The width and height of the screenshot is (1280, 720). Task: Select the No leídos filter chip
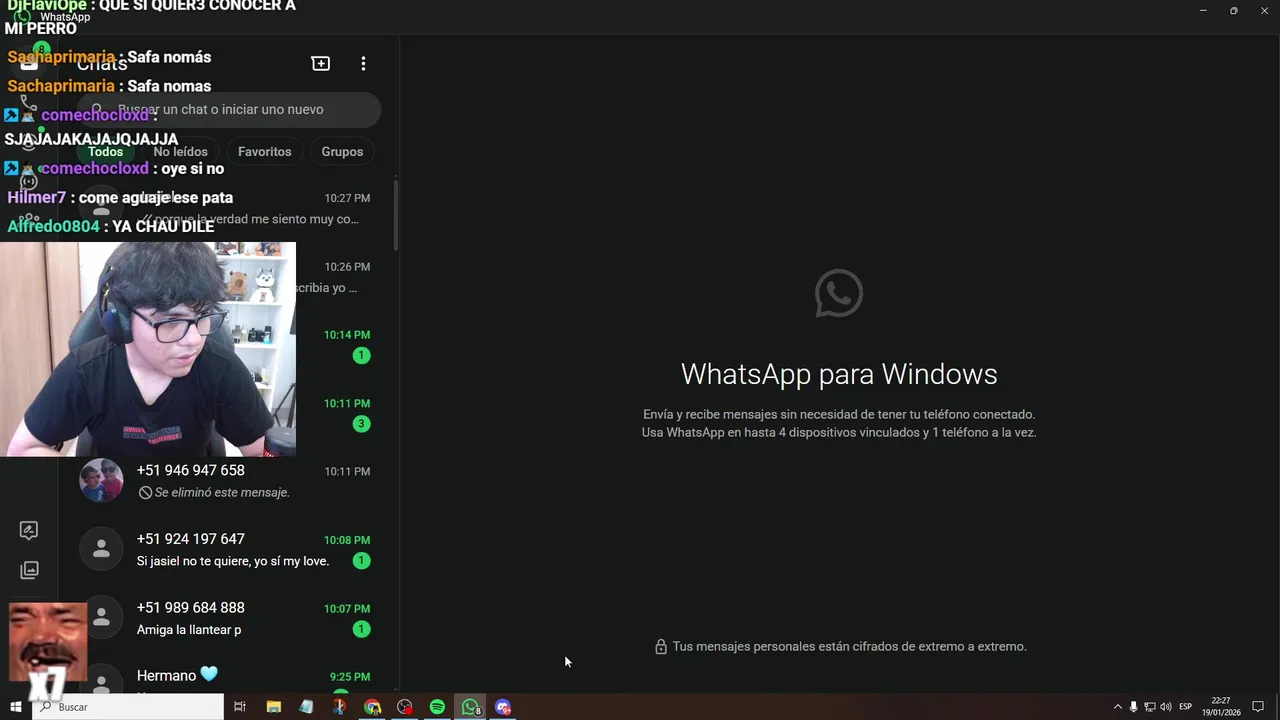tap(180, 152)
